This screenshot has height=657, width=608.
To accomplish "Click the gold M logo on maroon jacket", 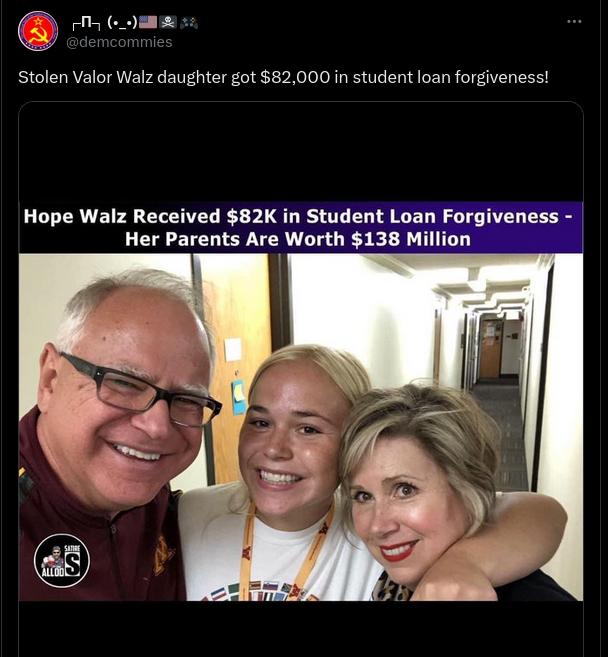I will point(163,555).
